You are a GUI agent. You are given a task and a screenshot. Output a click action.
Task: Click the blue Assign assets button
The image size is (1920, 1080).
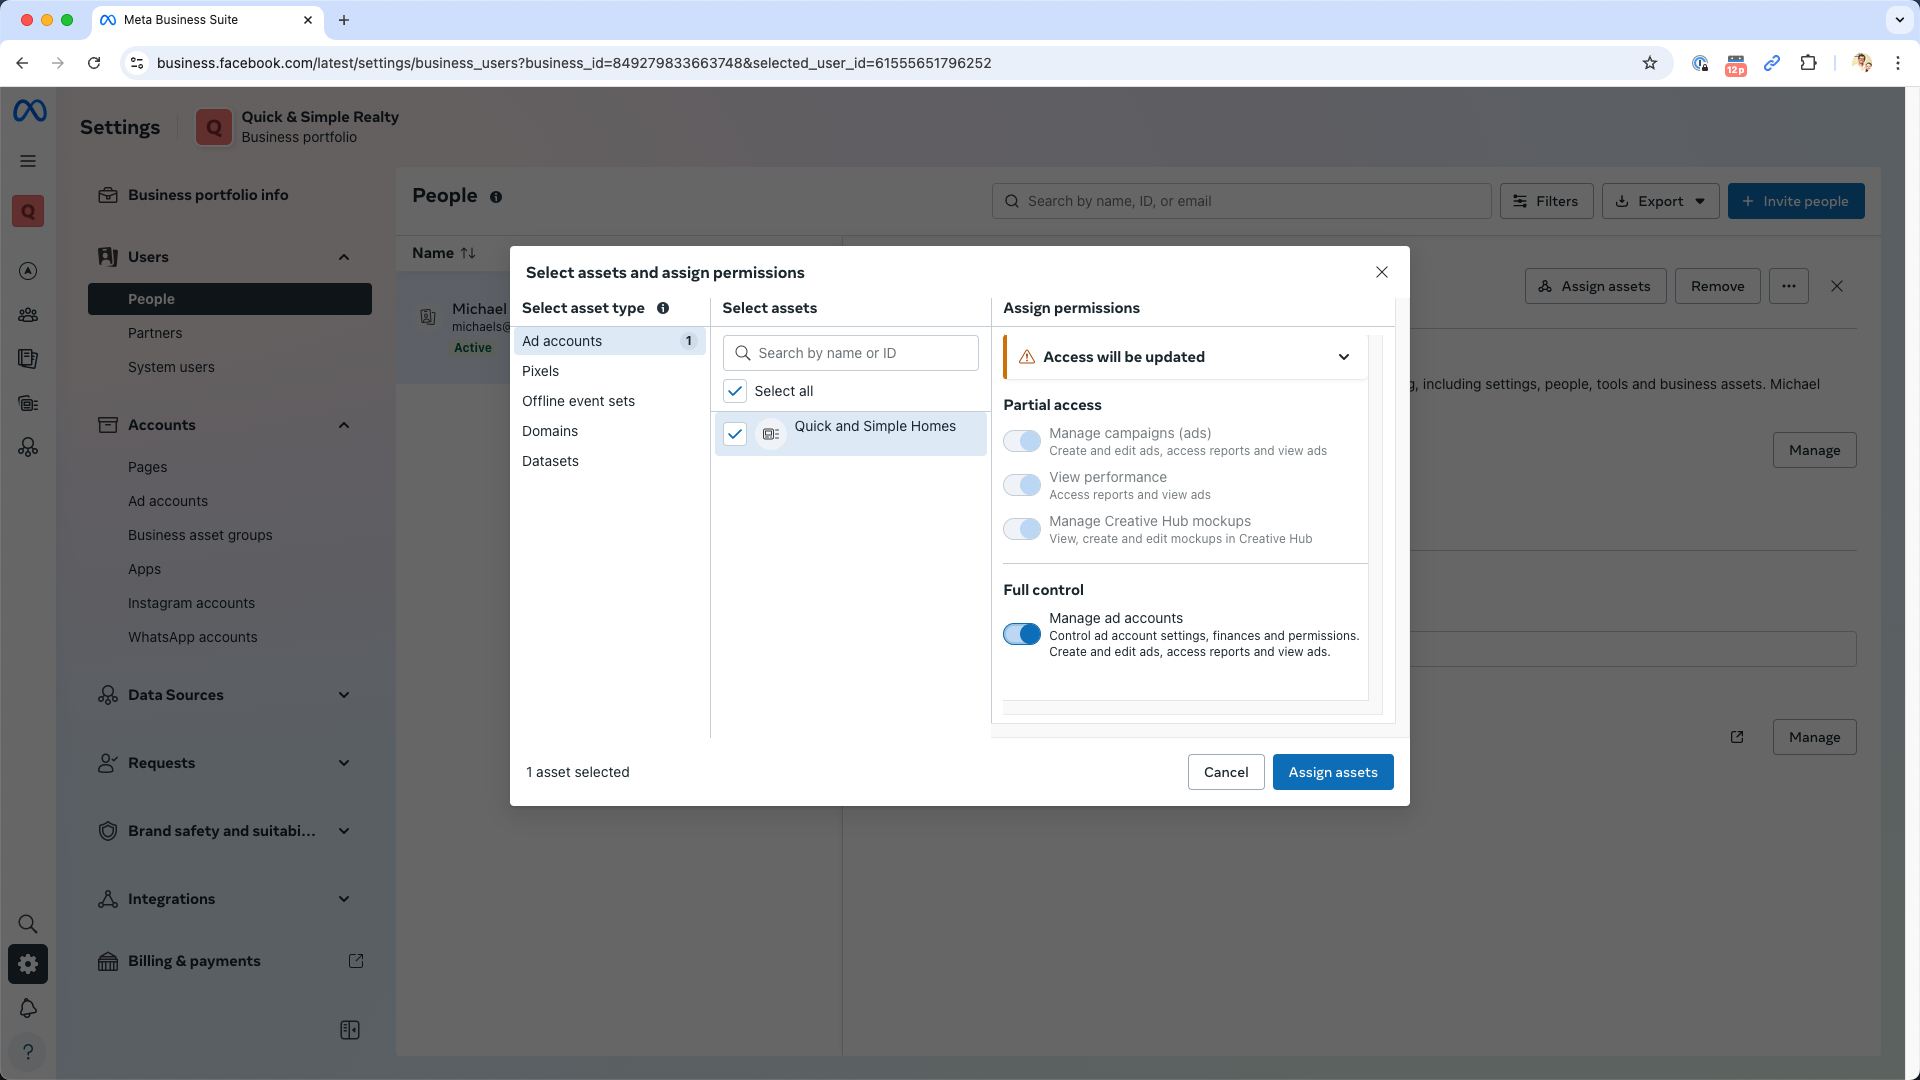pos(1333,772)
